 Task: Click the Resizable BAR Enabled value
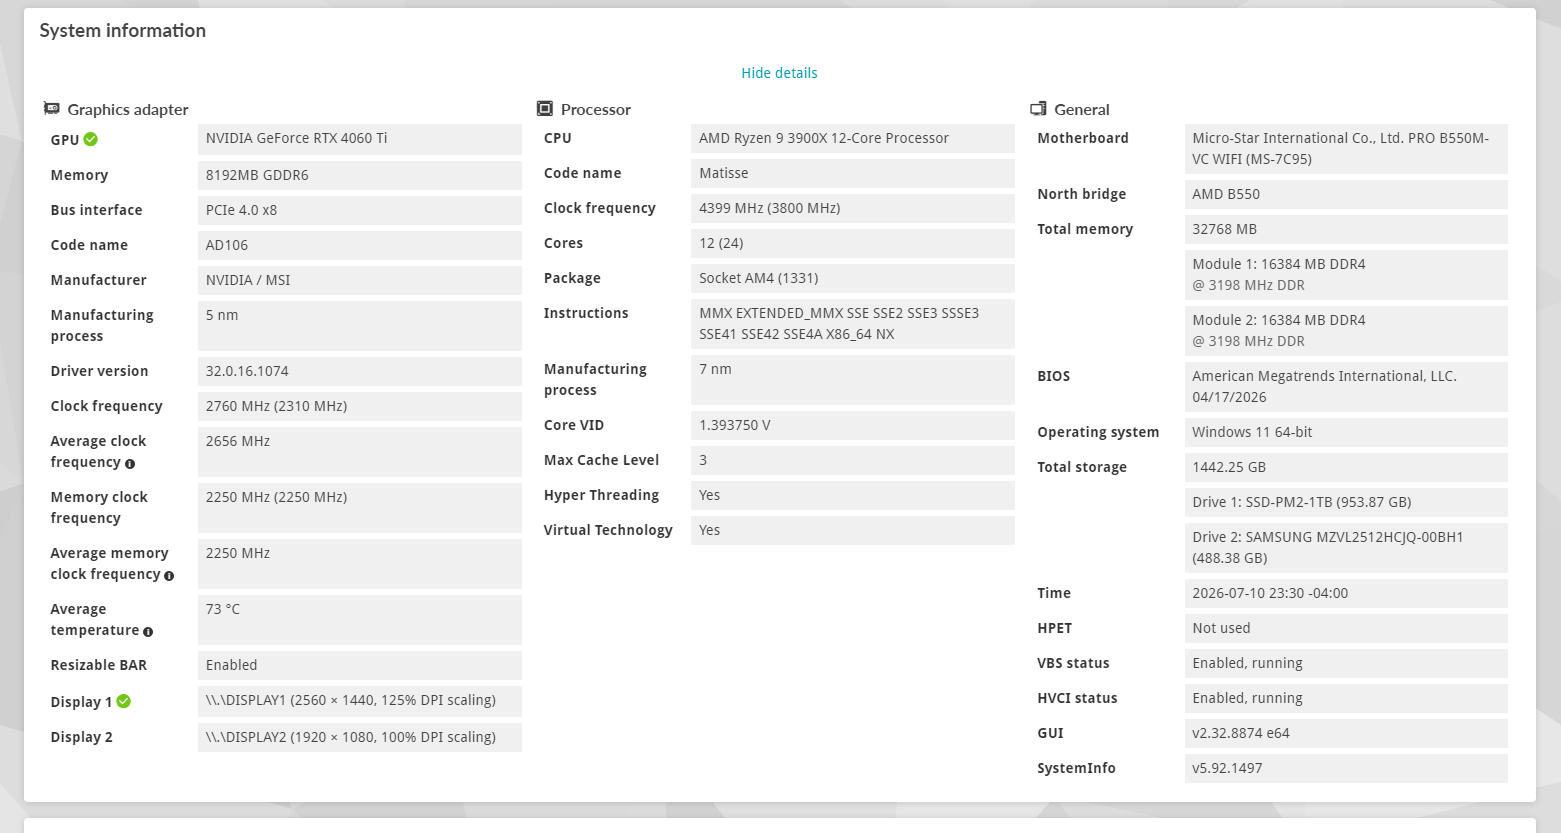pos(360,665)
